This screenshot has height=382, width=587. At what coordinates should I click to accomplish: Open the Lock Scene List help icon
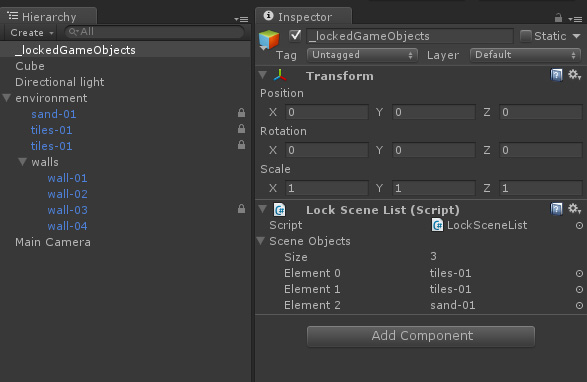pos(556,209)
